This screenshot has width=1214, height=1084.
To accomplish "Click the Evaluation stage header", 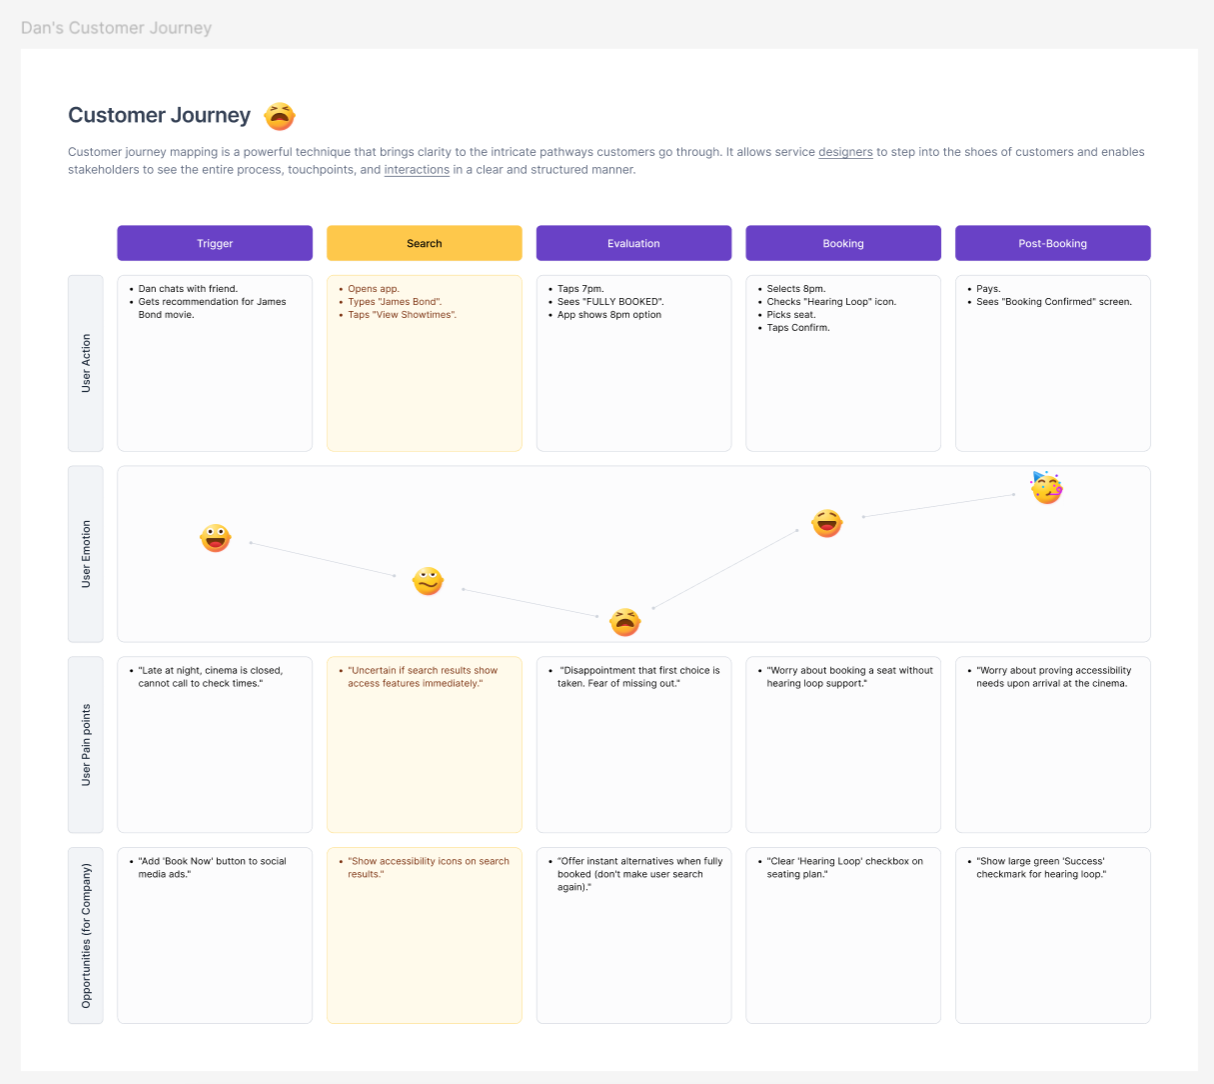I will [634, 243].
